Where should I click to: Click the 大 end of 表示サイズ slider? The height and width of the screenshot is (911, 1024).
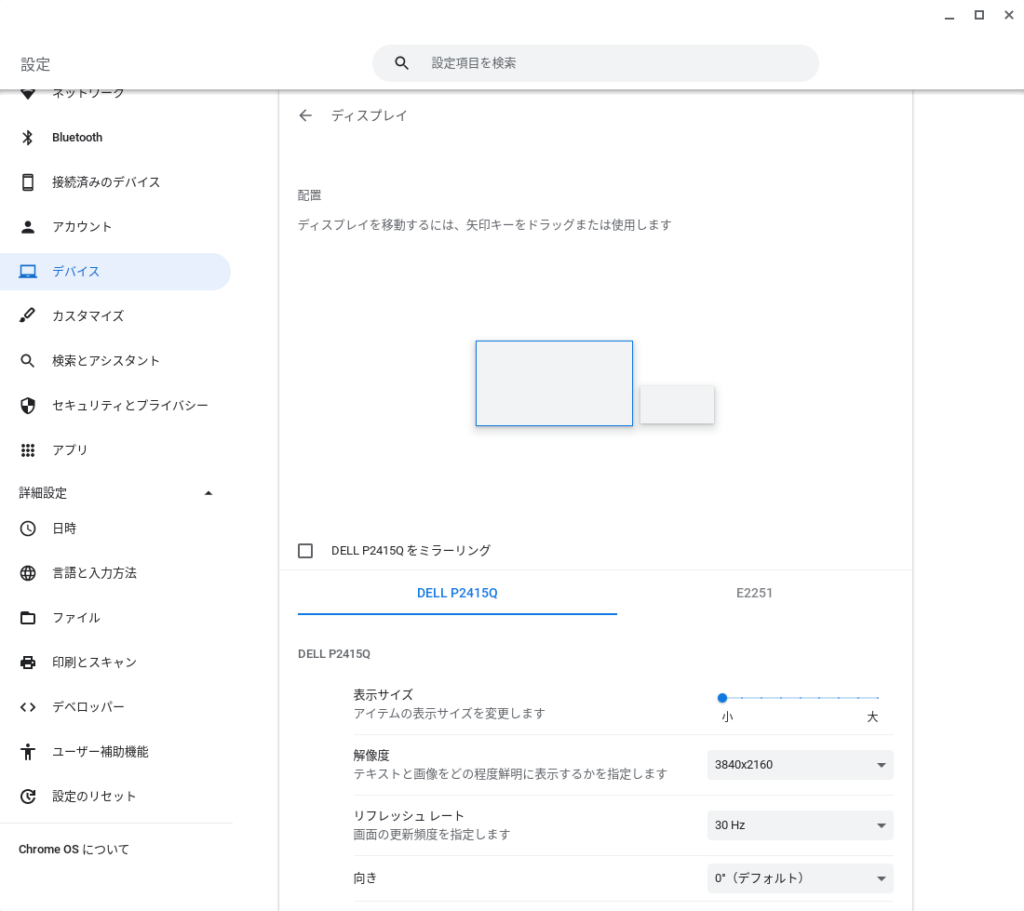click(x=872, y=717)
